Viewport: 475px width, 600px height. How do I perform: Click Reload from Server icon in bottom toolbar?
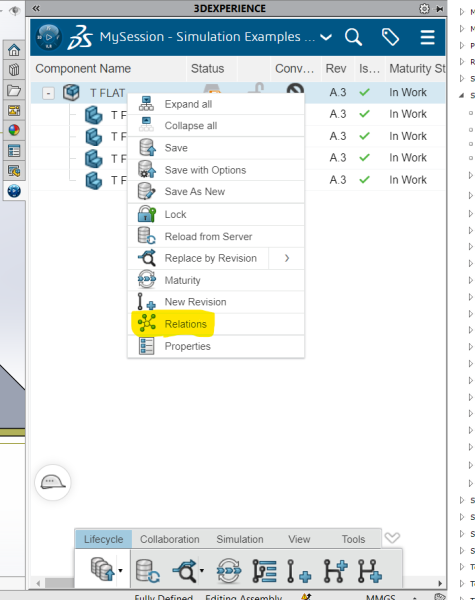tap(148, 571)
